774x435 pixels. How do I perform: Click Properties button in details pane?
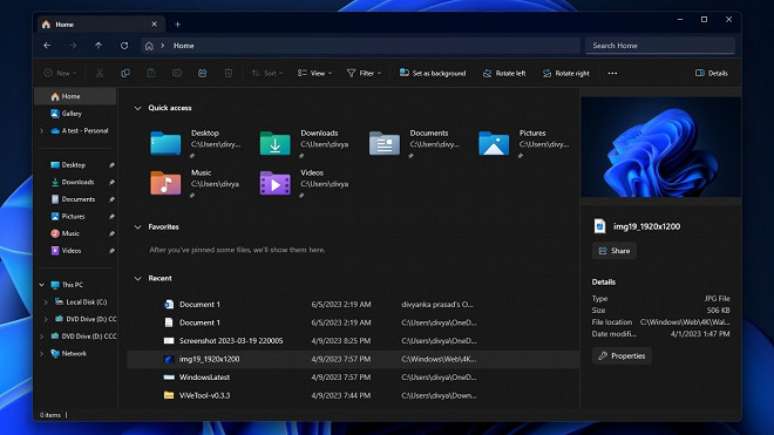(x=622, y=356)
